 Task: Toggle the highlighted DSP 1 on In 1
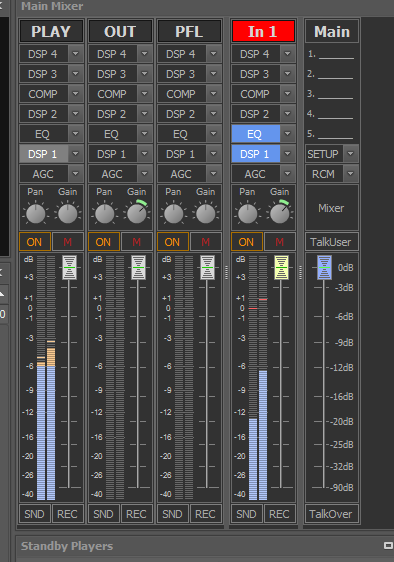click(x=255, y=154)
